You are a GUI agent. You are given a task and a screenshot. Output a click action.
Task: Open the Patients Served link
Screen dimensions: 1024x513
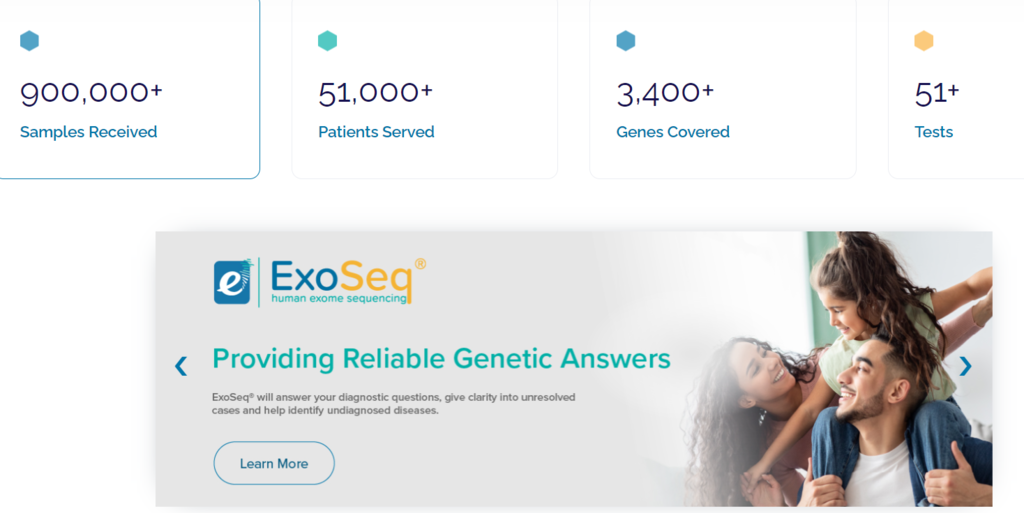376,132
